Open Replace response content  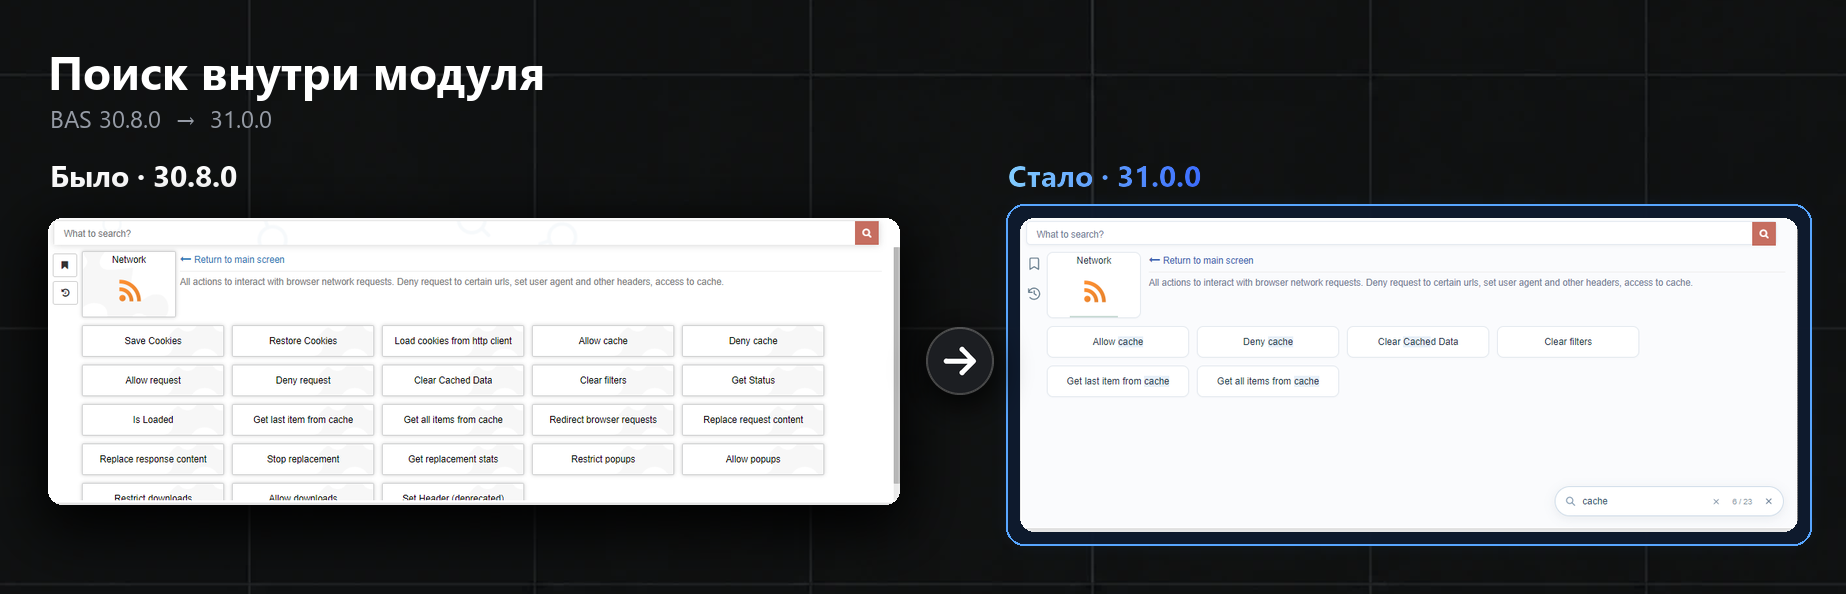tap(153, 459)
